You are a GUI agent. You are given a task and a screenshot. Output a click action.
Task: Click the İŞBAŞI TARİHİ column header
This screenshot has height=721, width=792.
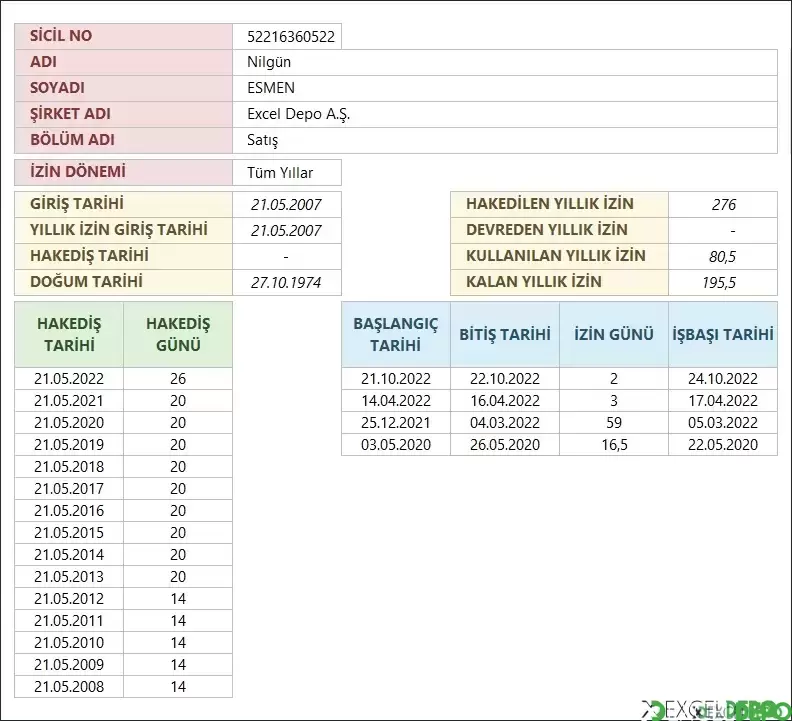point(723,334)
